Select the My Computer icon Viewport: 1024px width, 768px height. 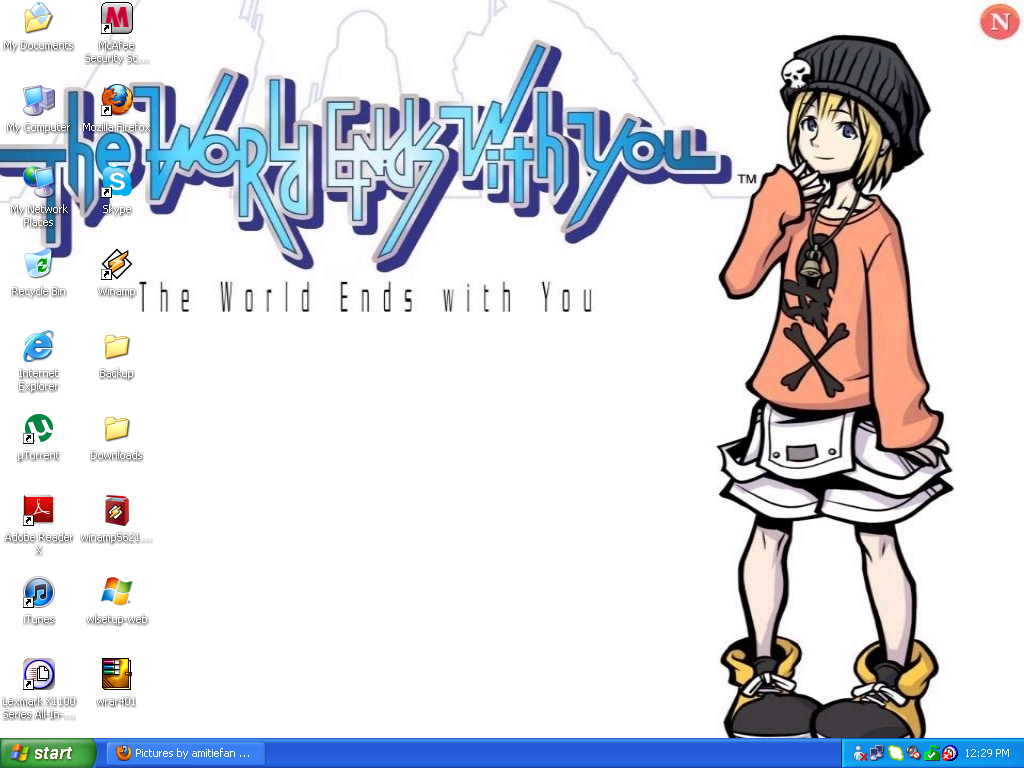click(x=39, y=101)
